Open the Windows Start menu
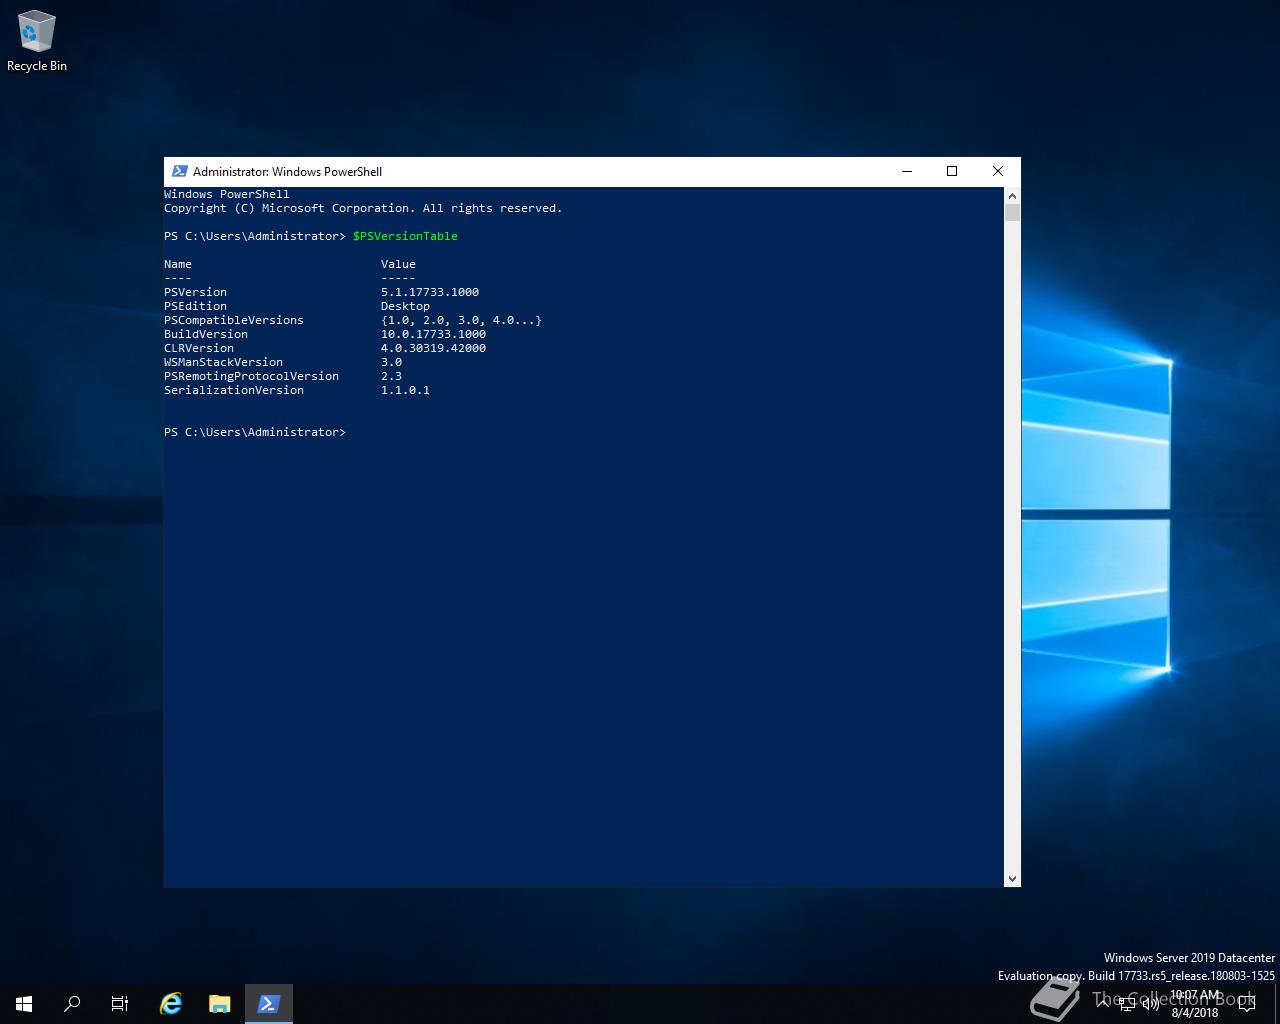This screenshot has width=1280, height=1024. pos(24,1004)
